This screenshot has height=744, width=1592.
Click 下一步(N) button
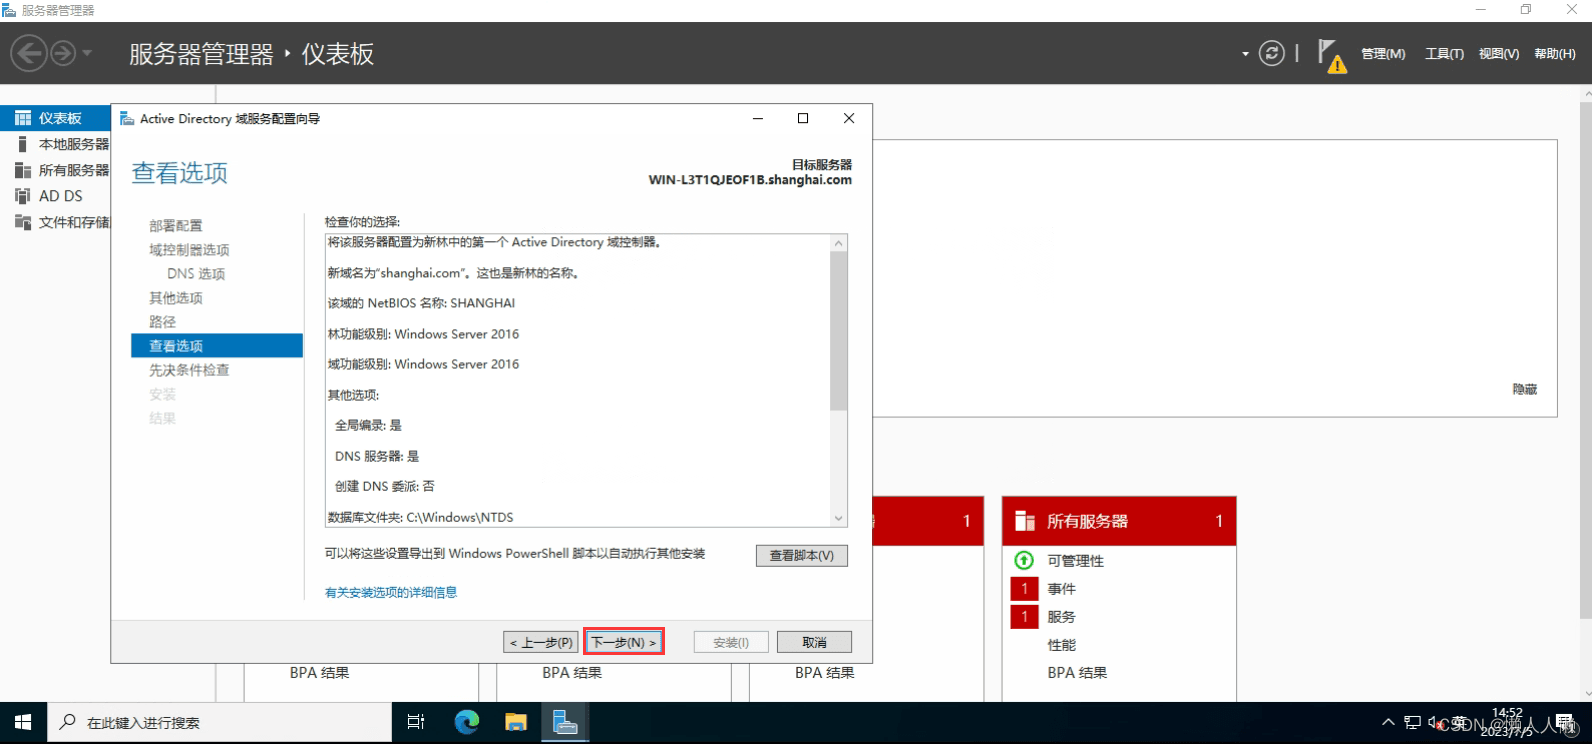click(x=624, y=642)
